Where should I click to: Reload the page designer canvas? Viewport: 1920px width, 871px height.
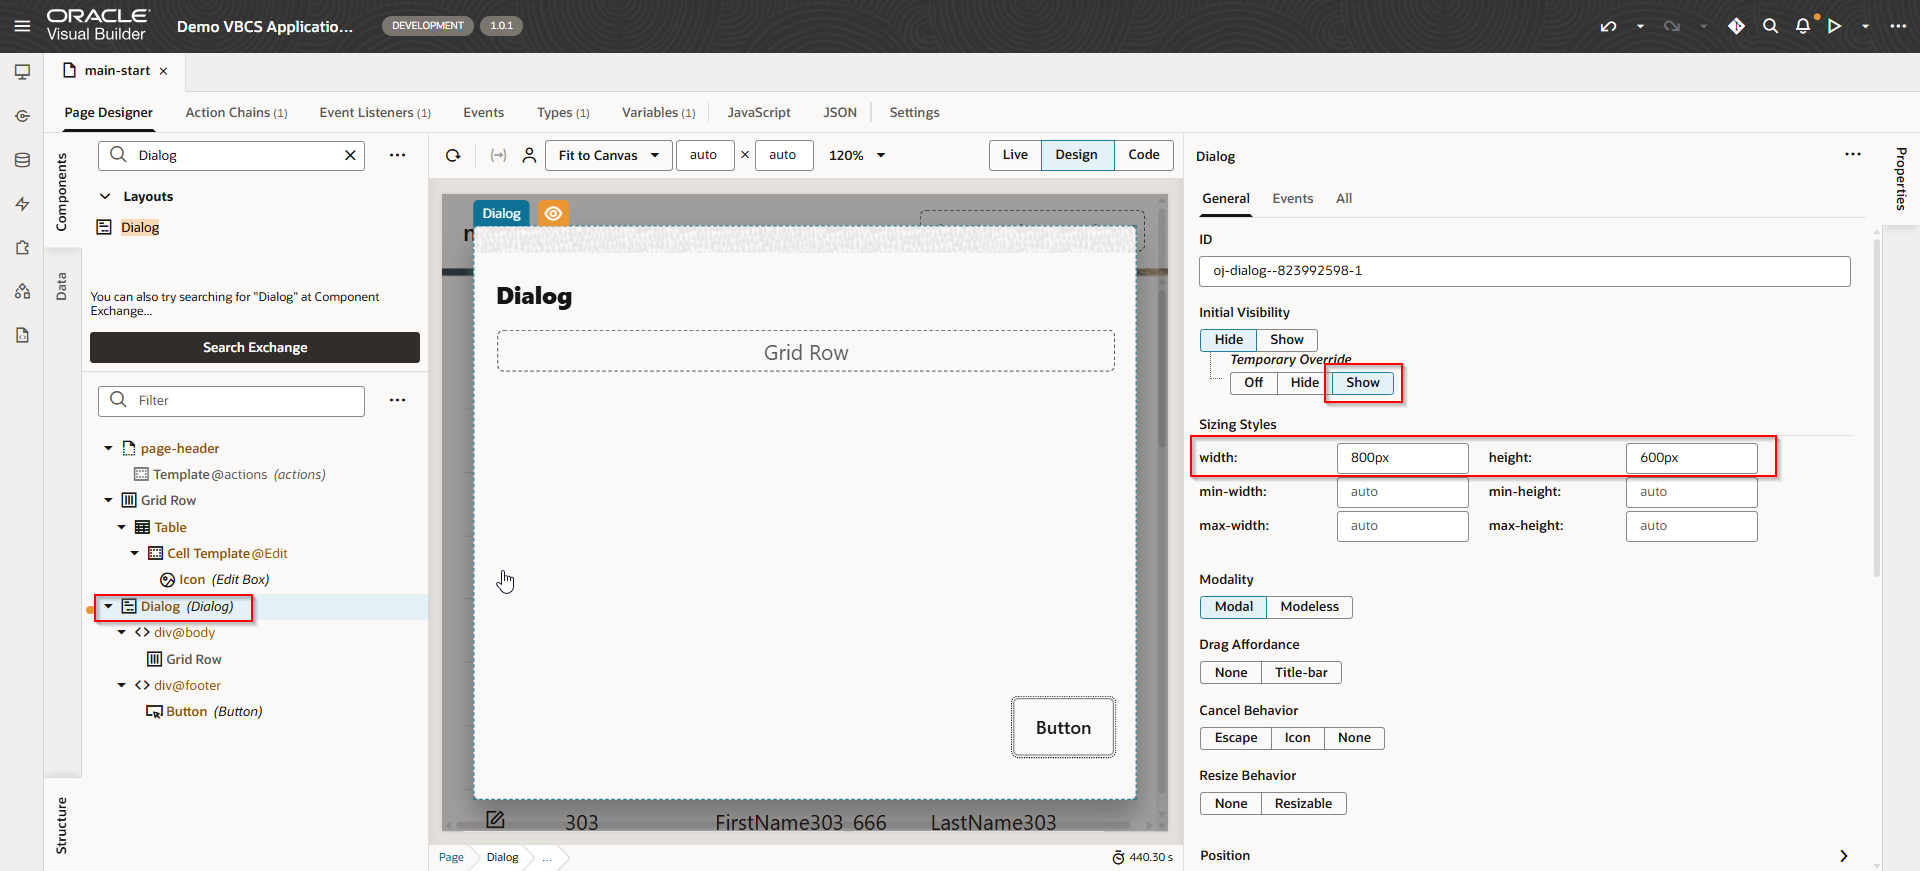[x=453, y=155]
